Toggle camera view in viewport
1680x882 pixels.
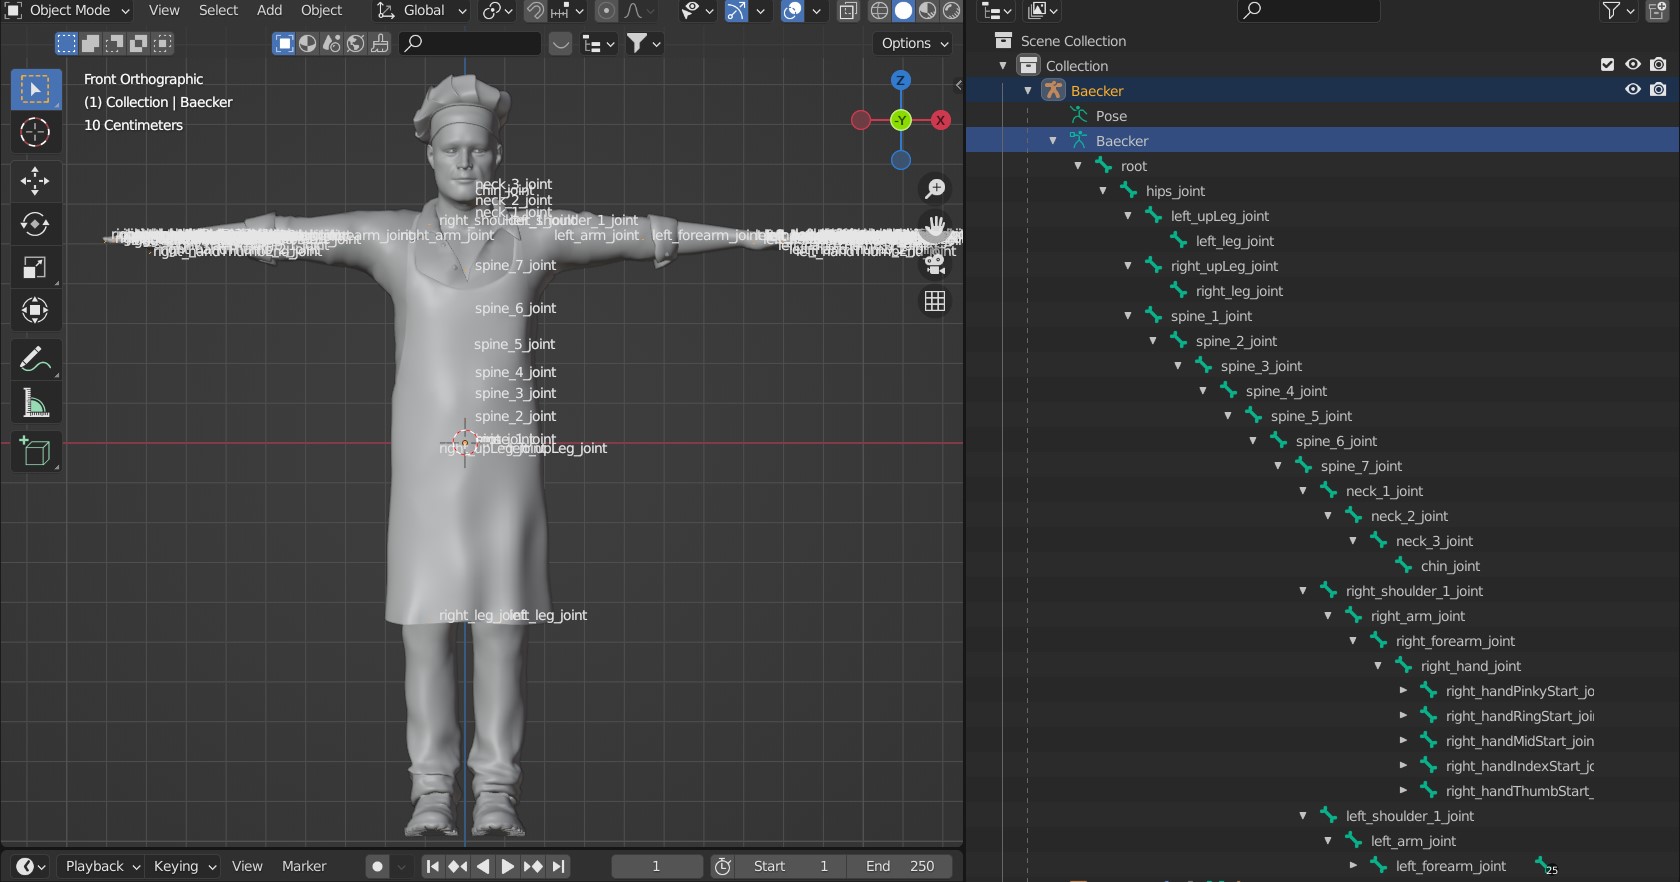pyautogui.click(x=935, y=263)
